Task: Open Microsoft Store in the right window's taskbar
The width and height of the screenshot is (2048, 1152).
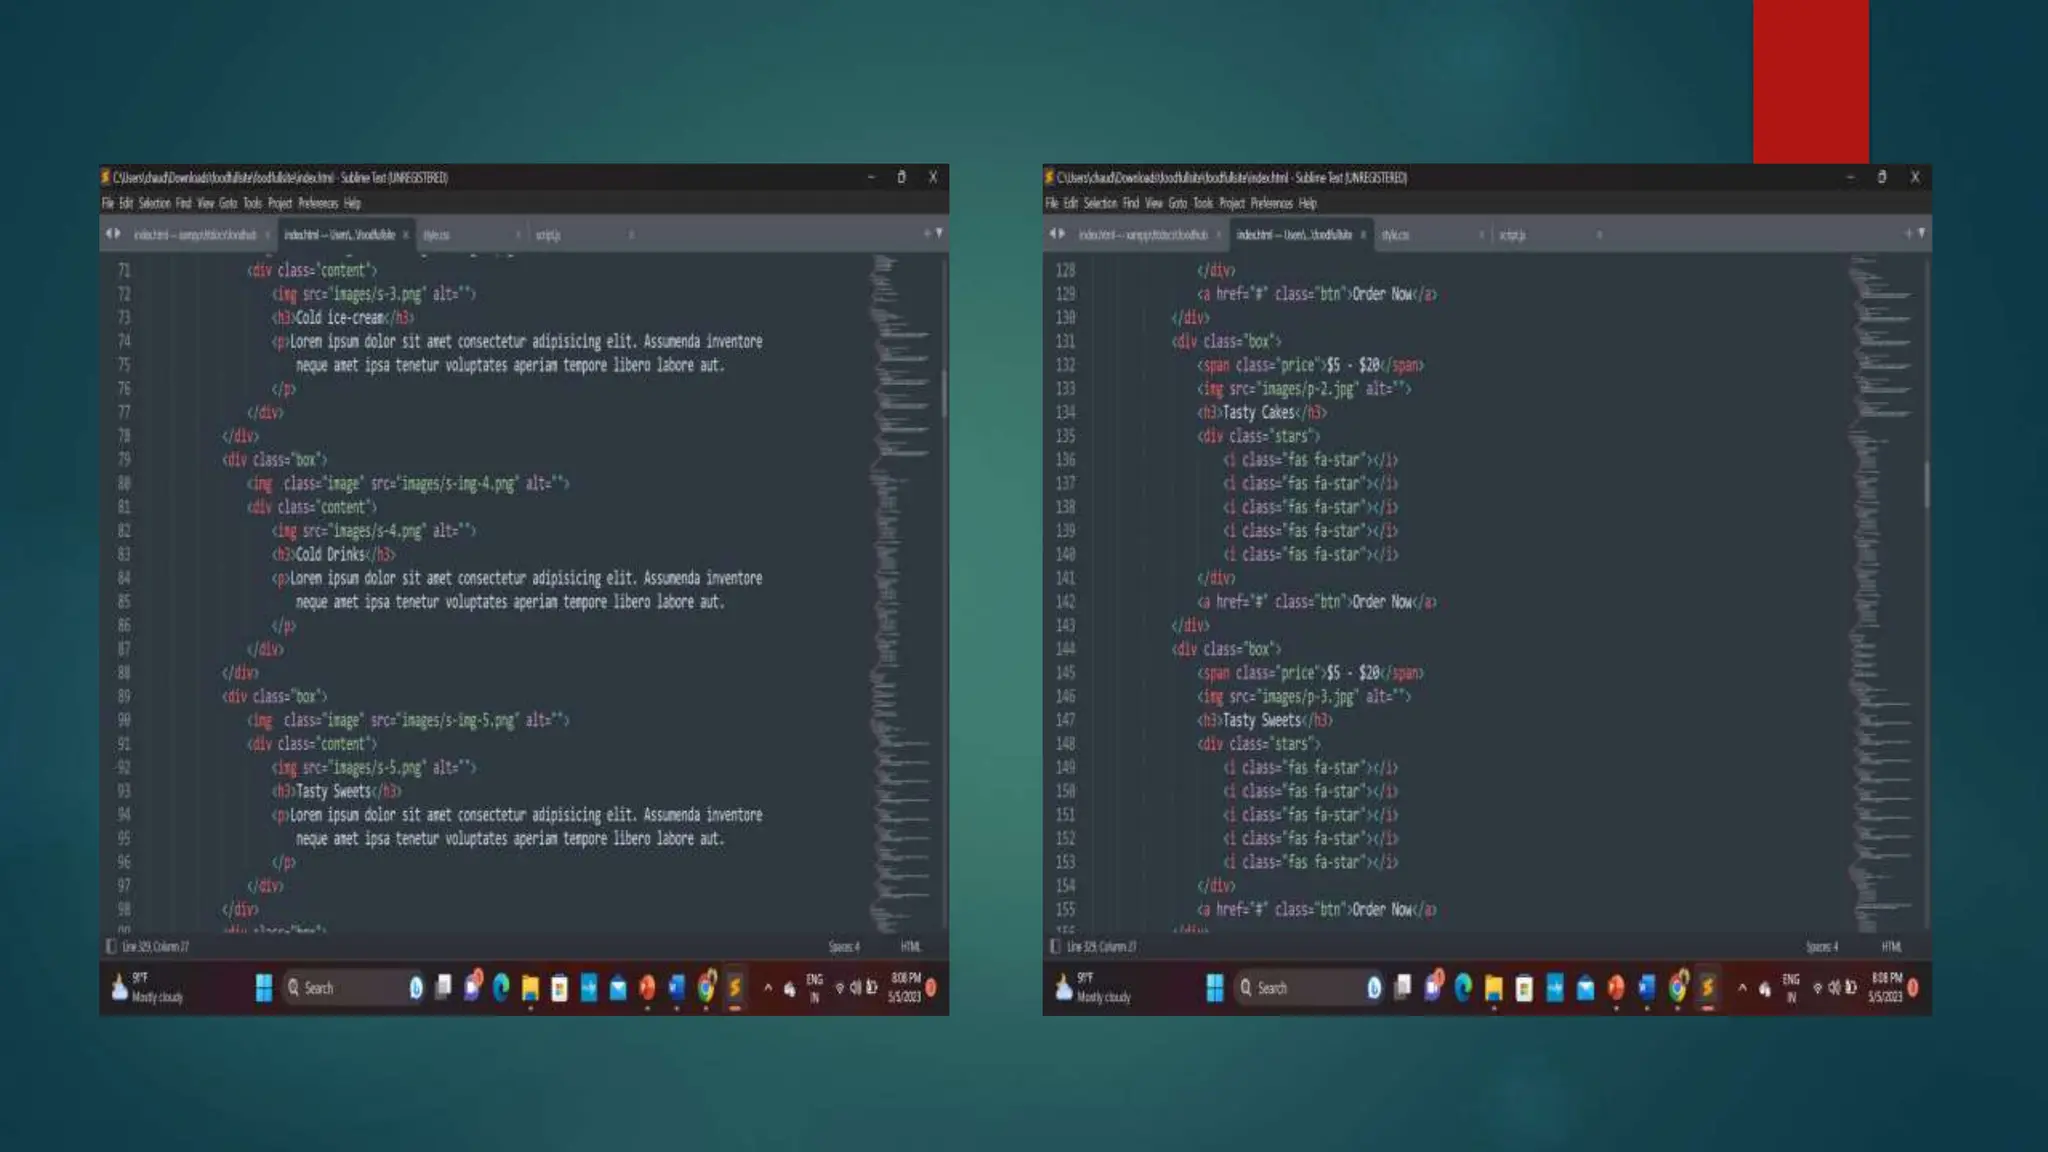Action: coord(1524,988)
